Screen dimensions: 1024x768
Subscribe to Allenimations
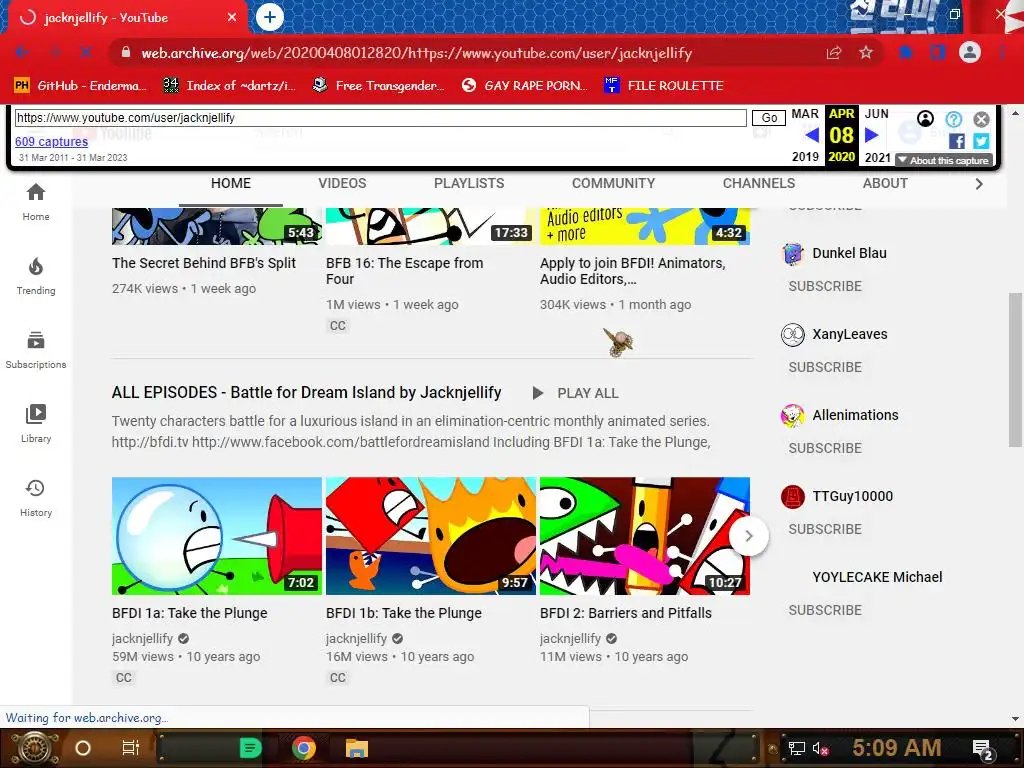(x=825, y=448)
